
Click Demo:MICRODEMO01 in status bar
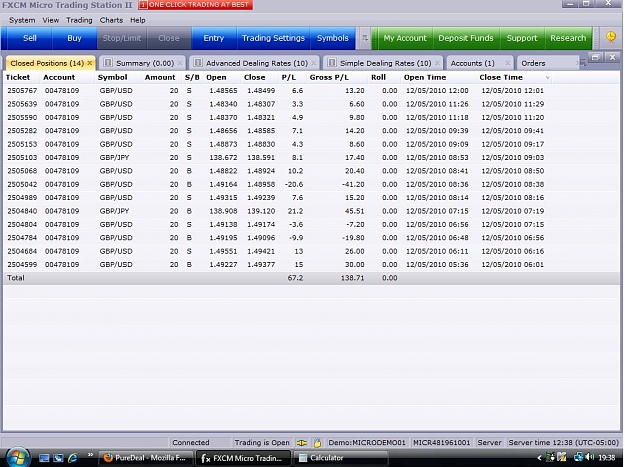(x=367, y=442)
